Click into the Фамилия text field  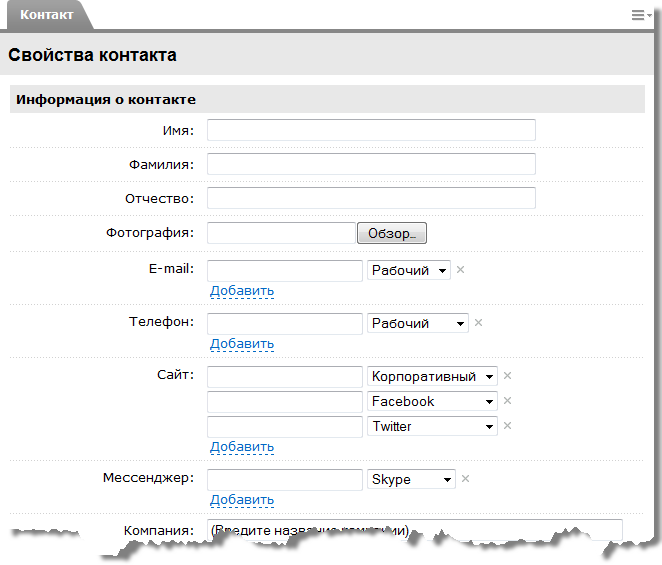pyautogui.click(x=371, y=164)
